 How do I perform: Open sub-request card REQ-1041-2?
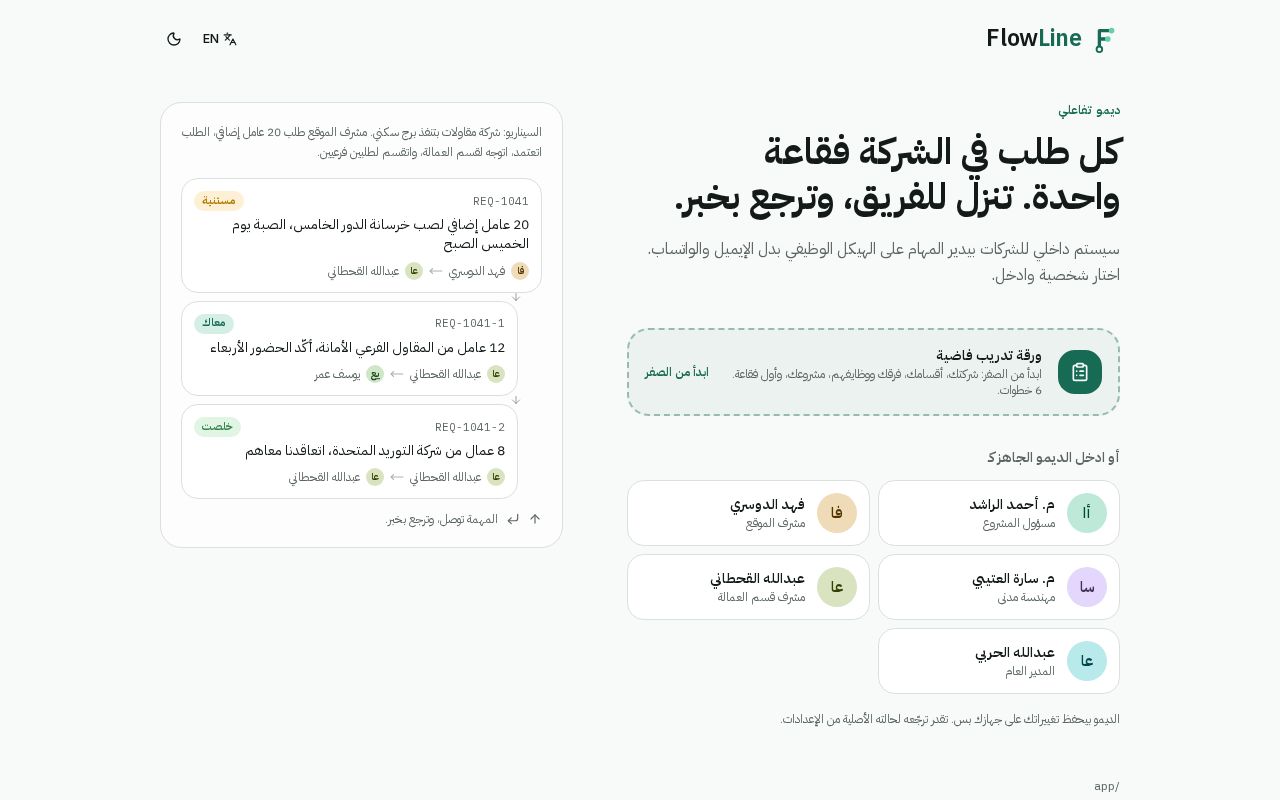349,451
